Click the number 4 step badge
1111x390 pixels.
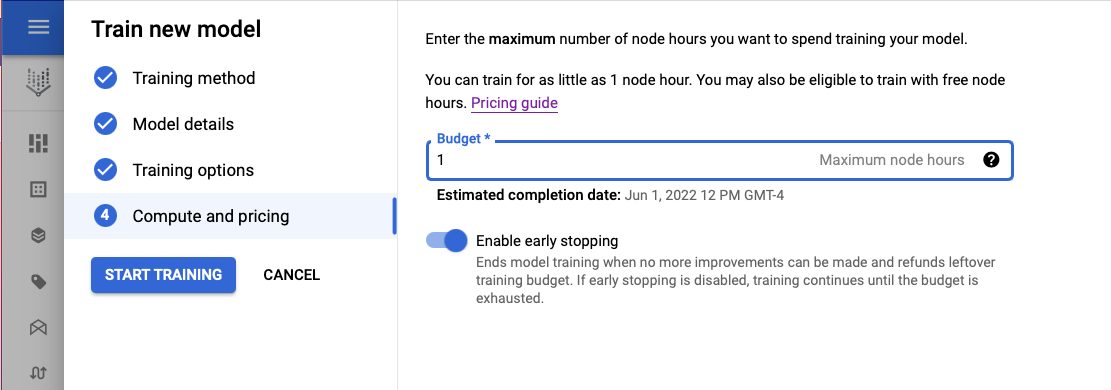pyautogui.click(x=106, y=216)
